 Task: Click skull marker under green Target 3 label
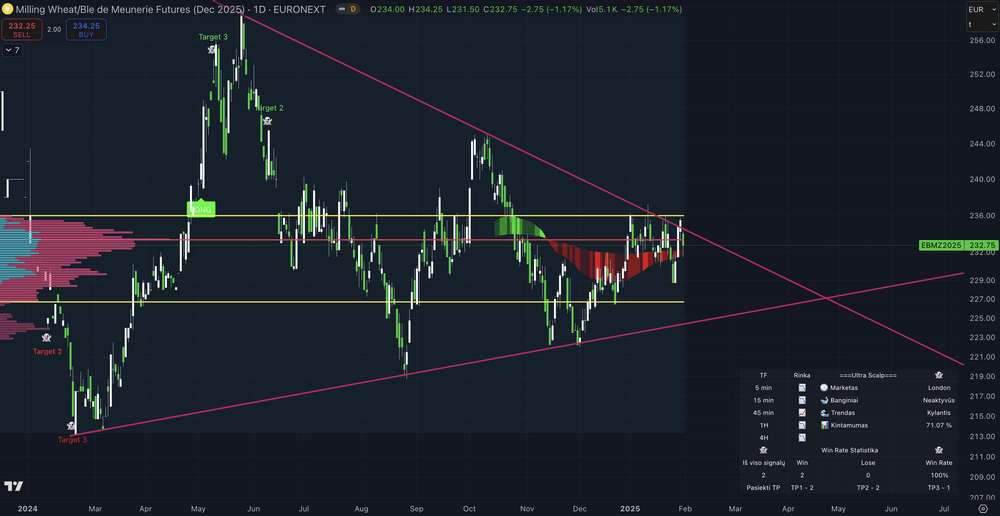pos(212,48)
